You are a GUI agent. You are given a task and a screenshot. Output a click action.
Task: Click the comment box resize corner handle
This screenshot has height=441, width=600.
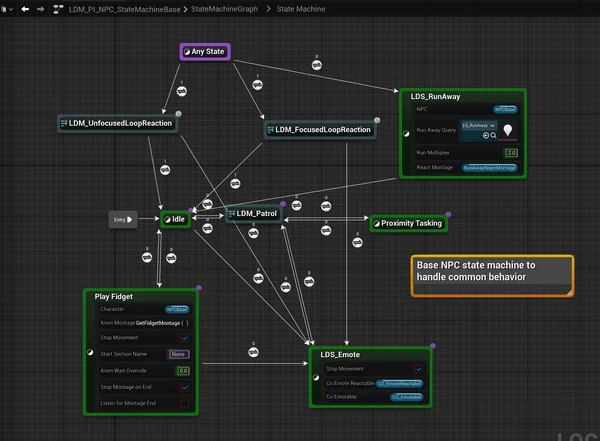point(569,292)
